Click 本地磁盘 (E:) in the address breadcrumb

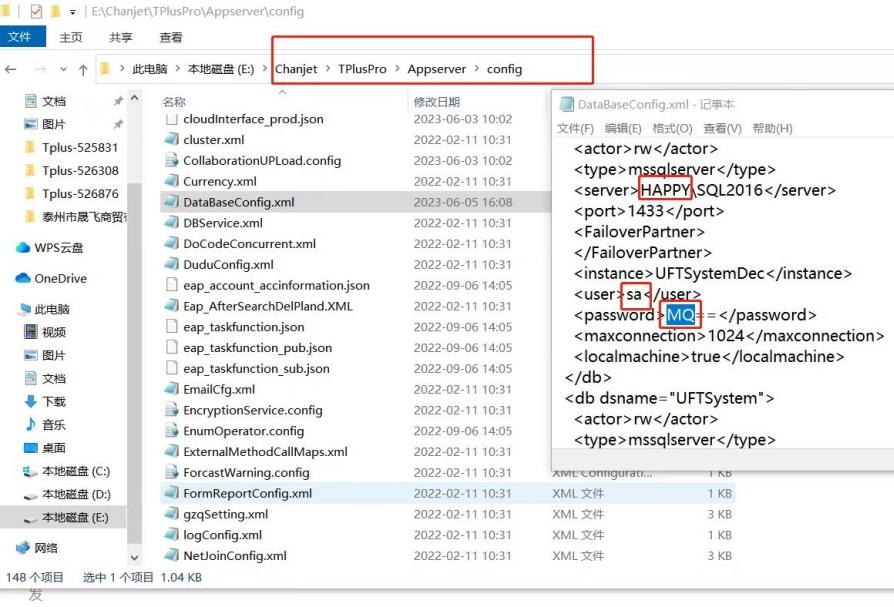tap(221, 69)
